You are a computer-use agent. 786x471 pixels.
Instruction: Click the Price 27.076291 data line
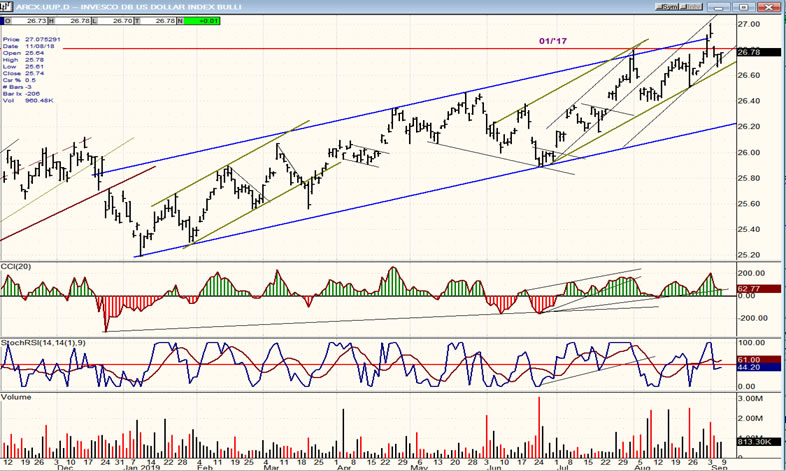coord(31,39)
